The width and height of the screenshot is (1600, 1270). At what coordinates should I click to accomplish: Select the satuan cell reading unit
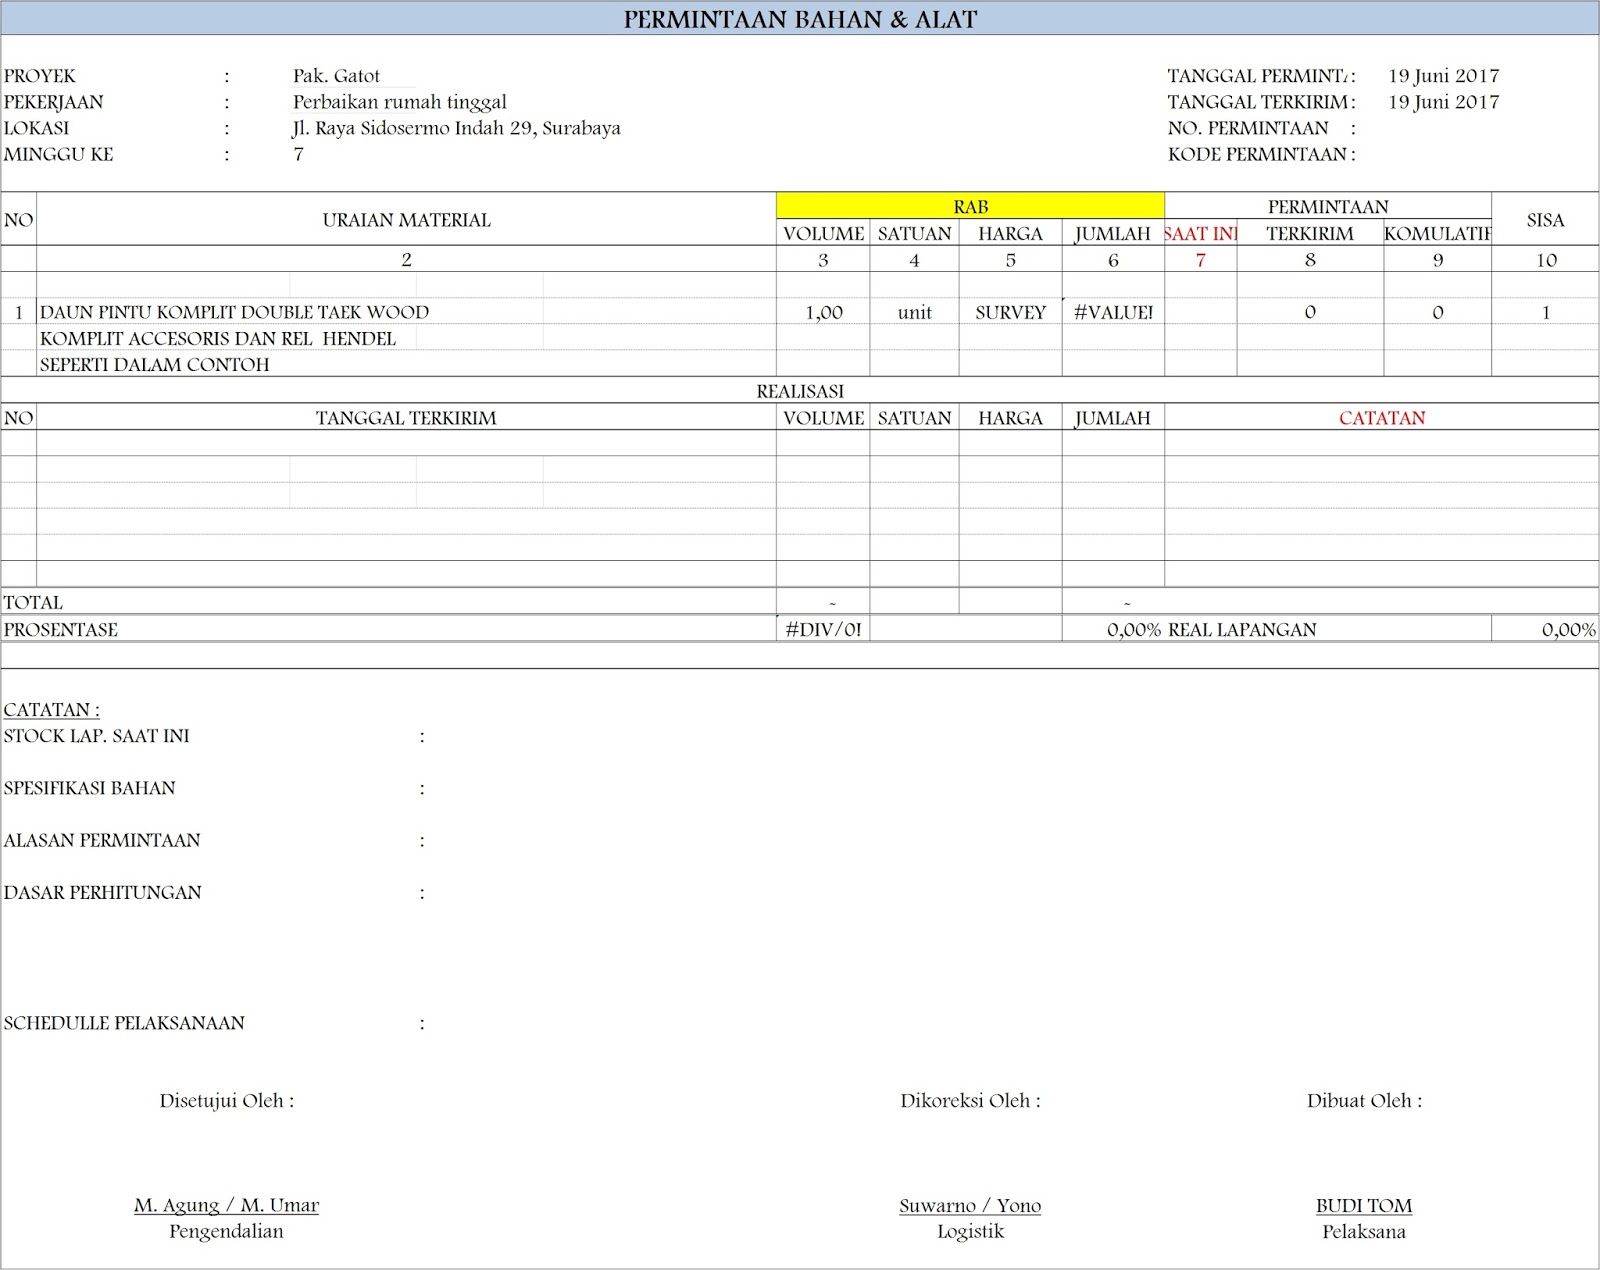click(x=914, y=312)
